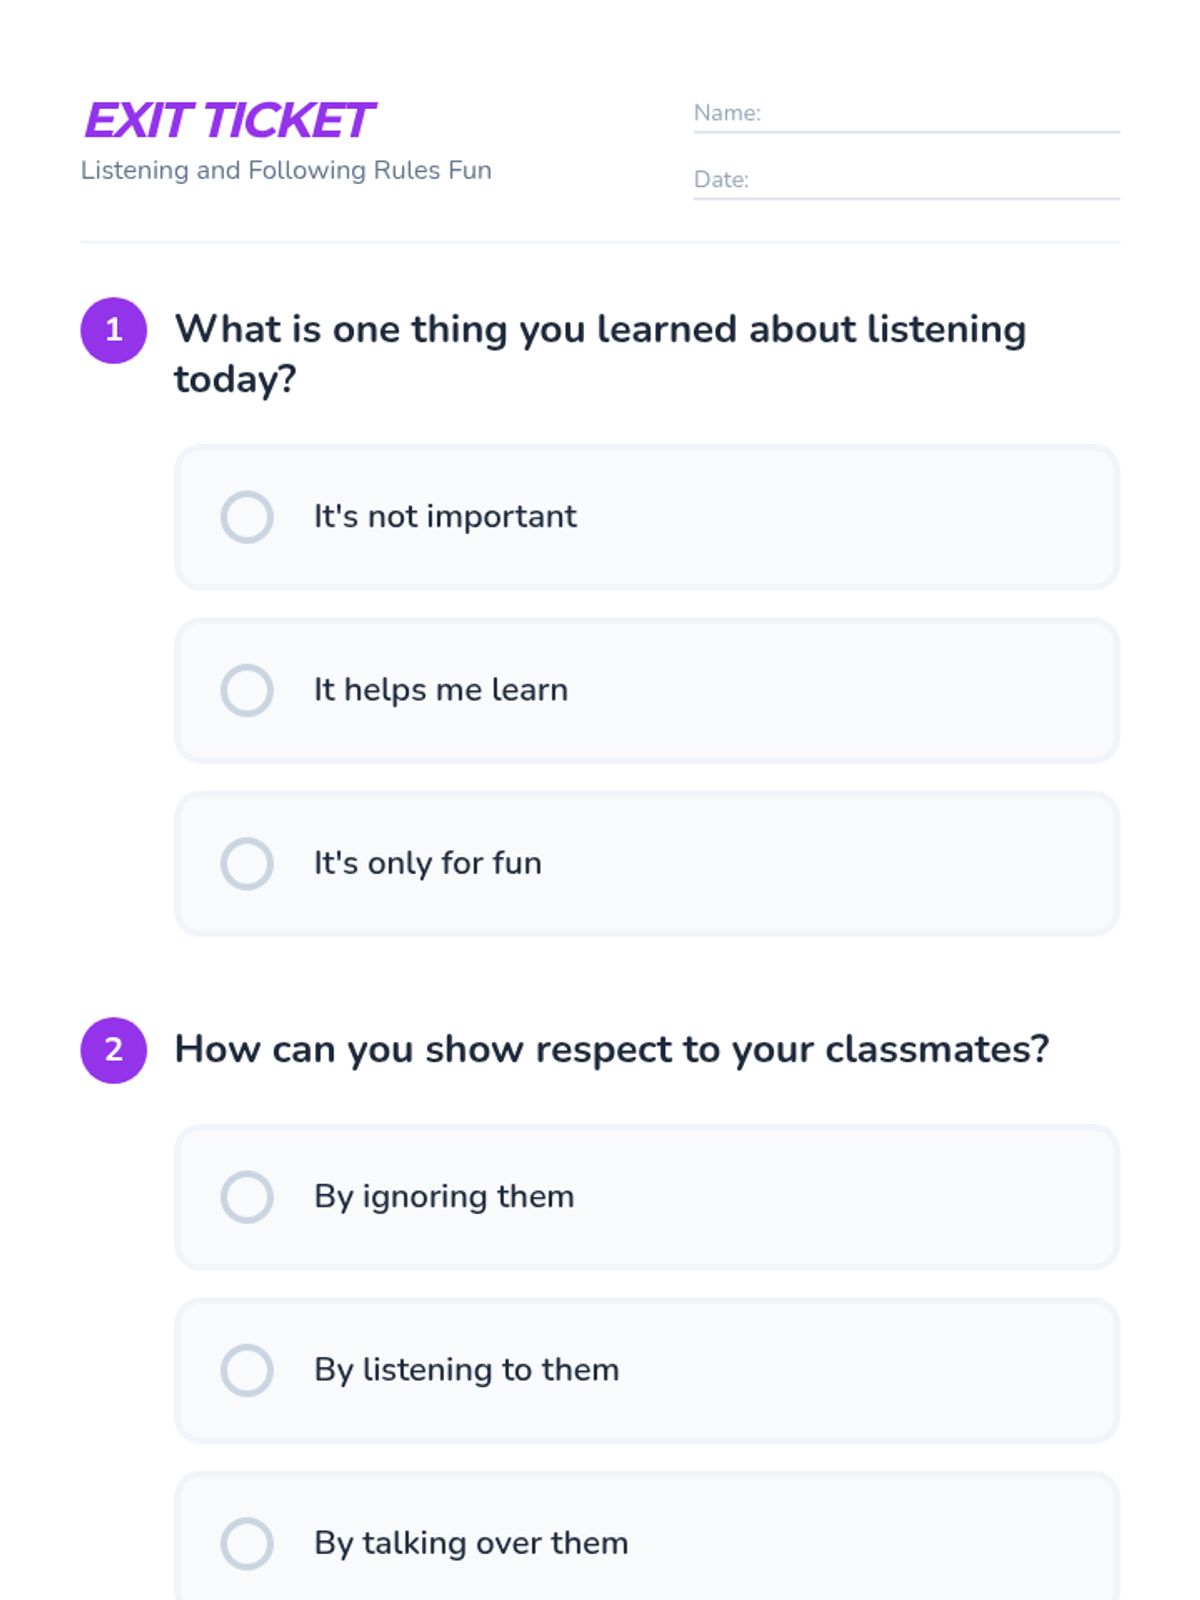Viewport: 1200px width, 1600px height.
Task: Click the Name input line
Action: (940, 115)
